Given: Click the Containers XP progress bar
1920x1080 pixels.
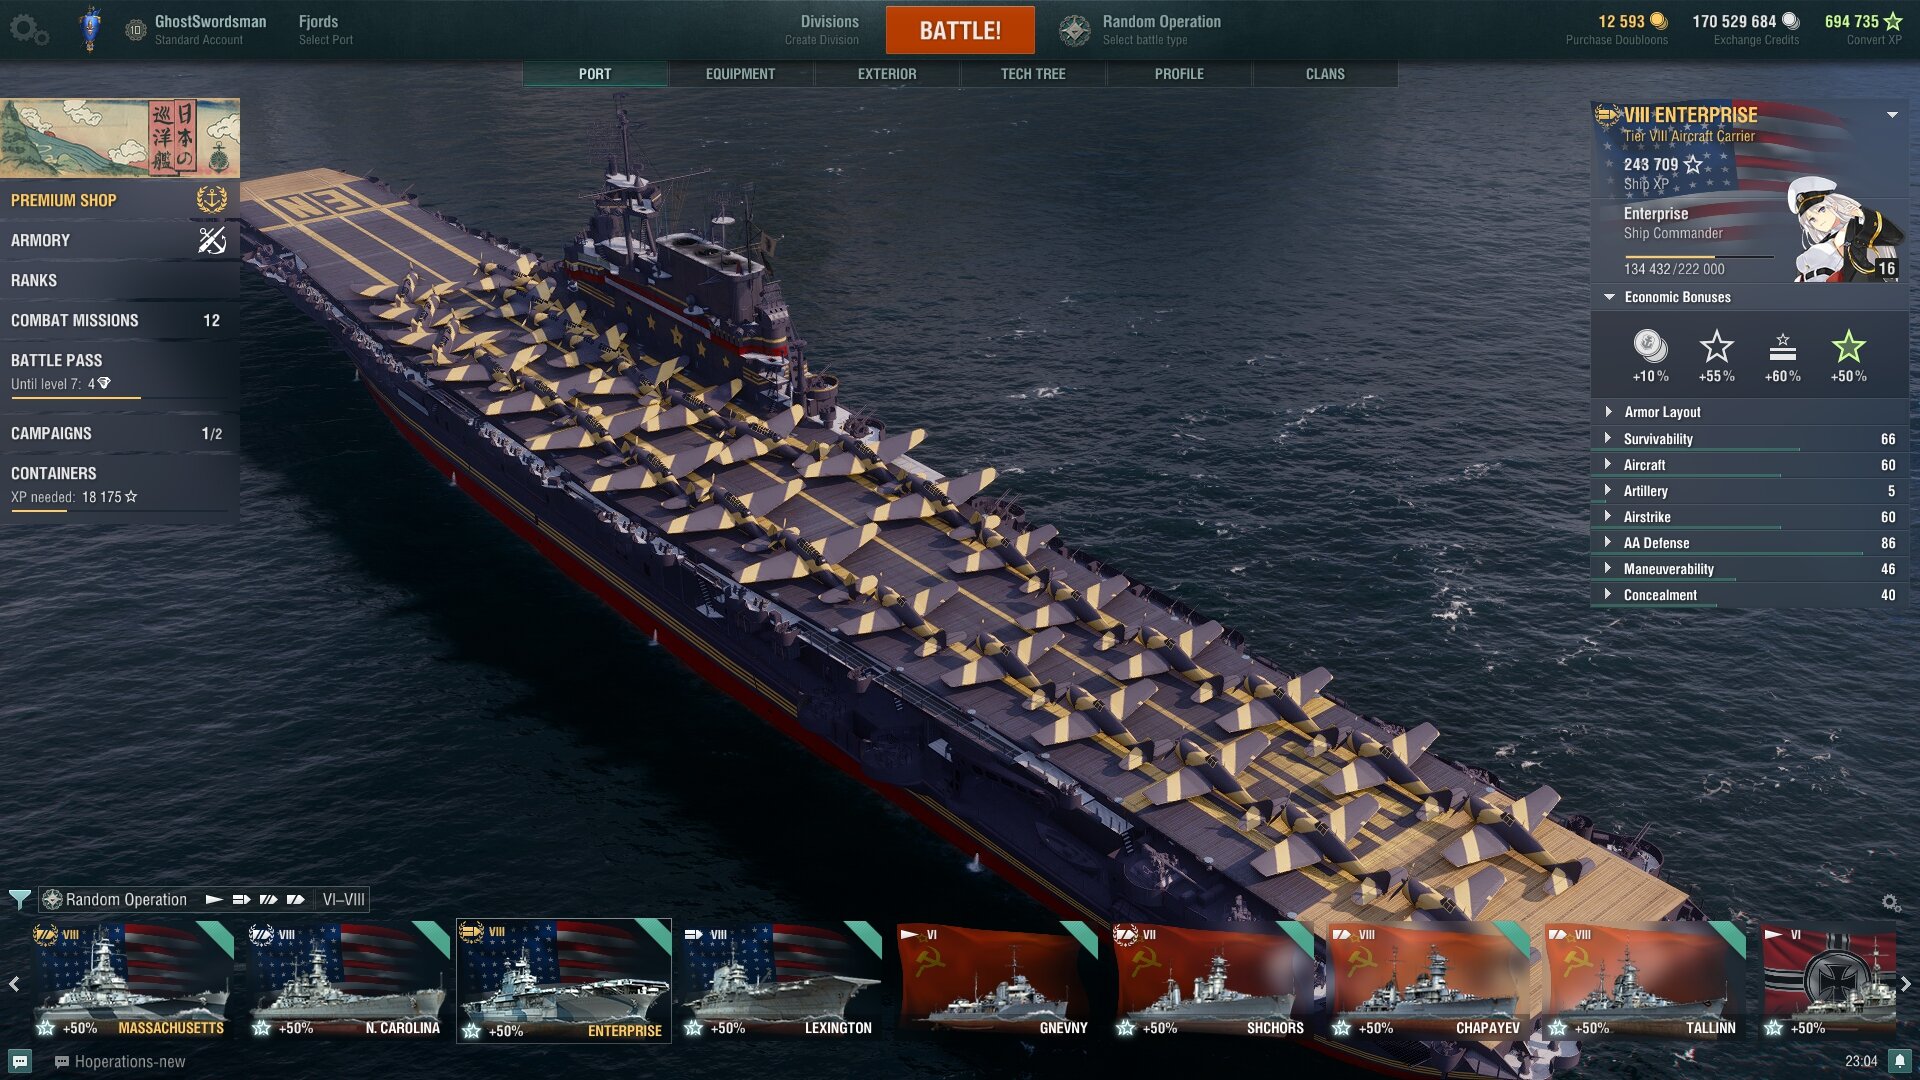Looking at the screenshot, I should 120,511.
